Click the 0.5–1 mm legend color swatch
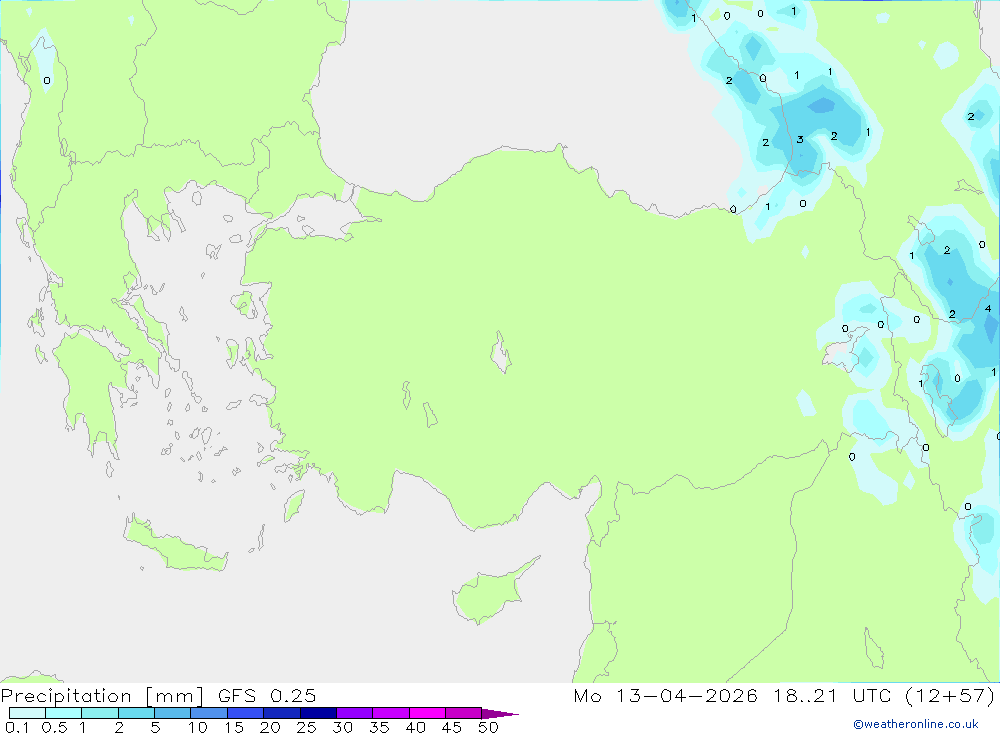The width and height of the screenshot is (1000, 733). (x=63, y=713)
